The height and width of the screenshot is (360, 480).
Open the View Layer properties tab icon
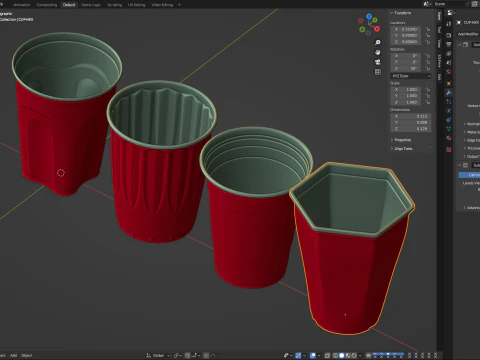pyautogui.click(x=449, y=53)
